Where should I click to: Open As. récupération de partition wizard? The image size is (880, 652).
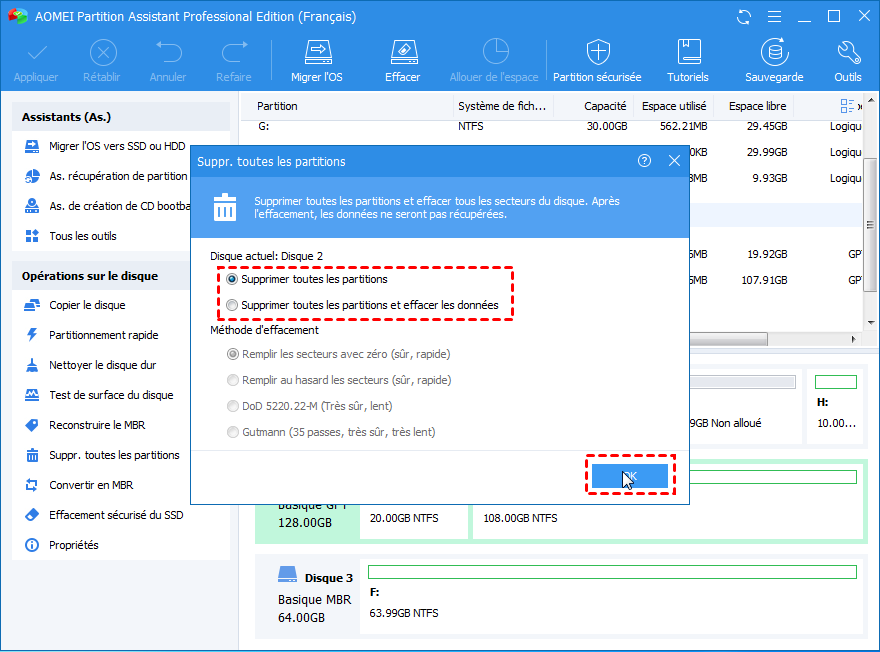pyautogui.click(x=106, y=176)
